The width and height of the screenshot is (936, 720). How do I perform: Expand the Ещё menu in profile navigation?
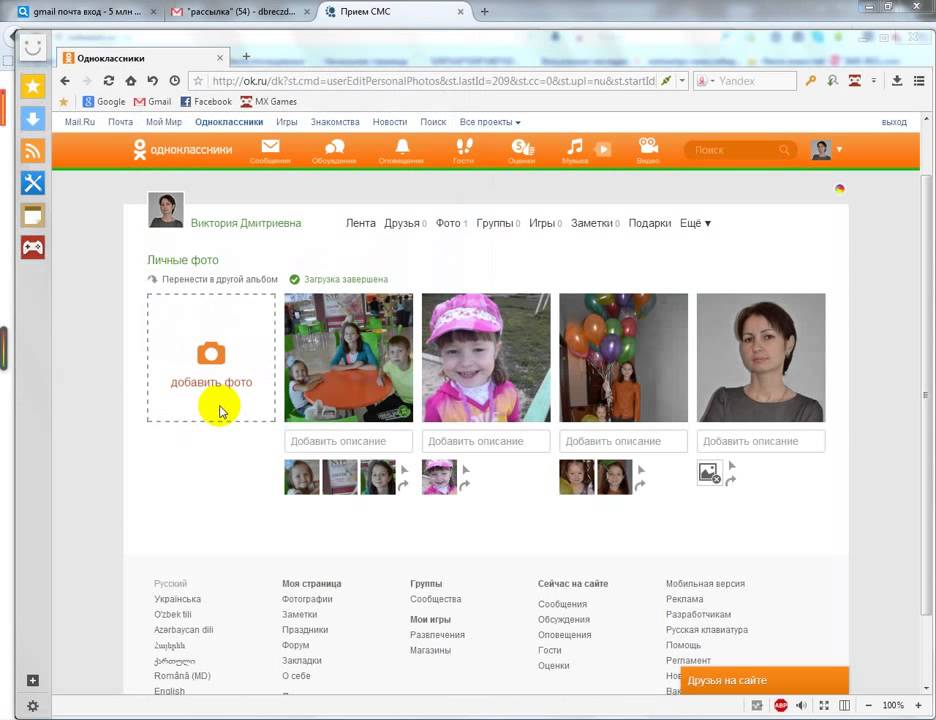[x=695, y=223]
